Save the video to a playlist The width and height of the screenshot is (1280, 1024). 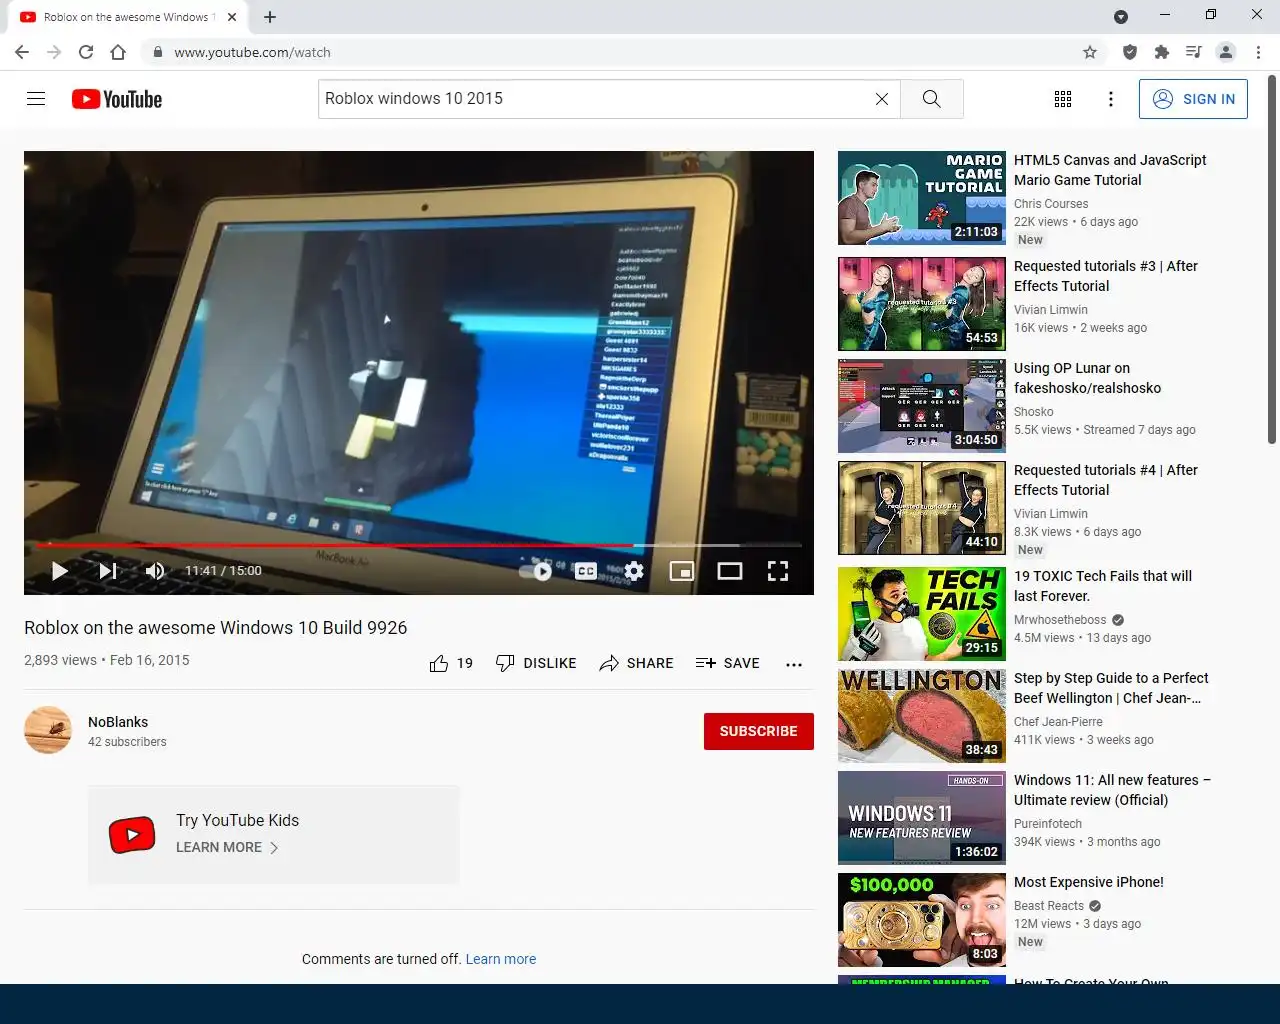727,663
